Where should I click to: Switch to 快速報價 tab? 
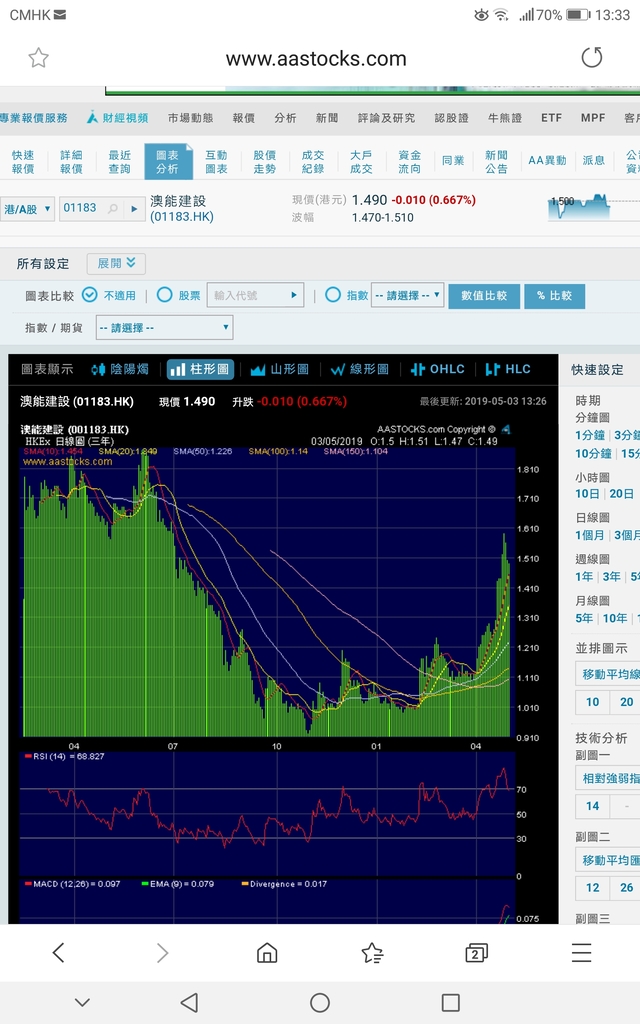23,162
